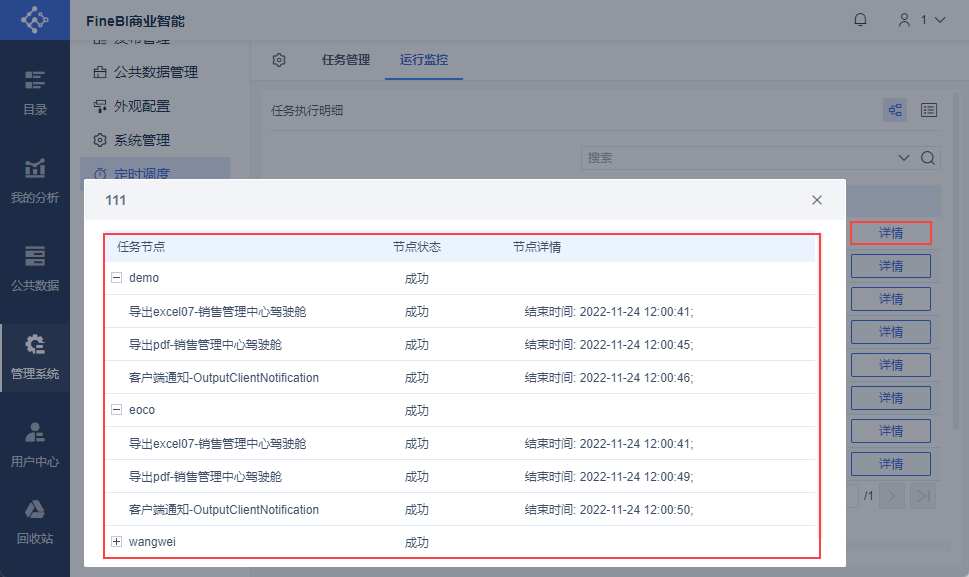Switch to list view icon
The image size is (969, 577).
coord(929,110)
